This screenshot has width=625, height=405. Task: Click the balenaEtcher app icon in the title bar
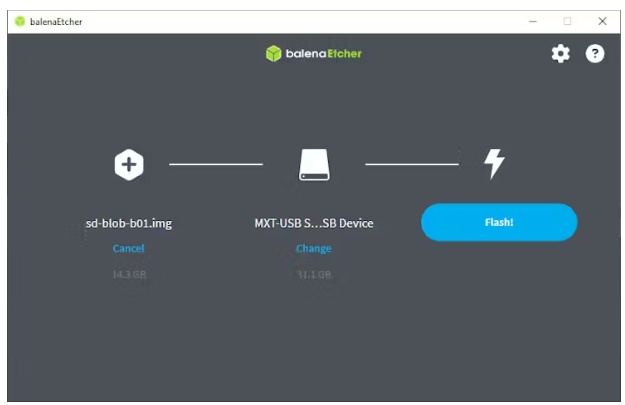coord(19,21)
